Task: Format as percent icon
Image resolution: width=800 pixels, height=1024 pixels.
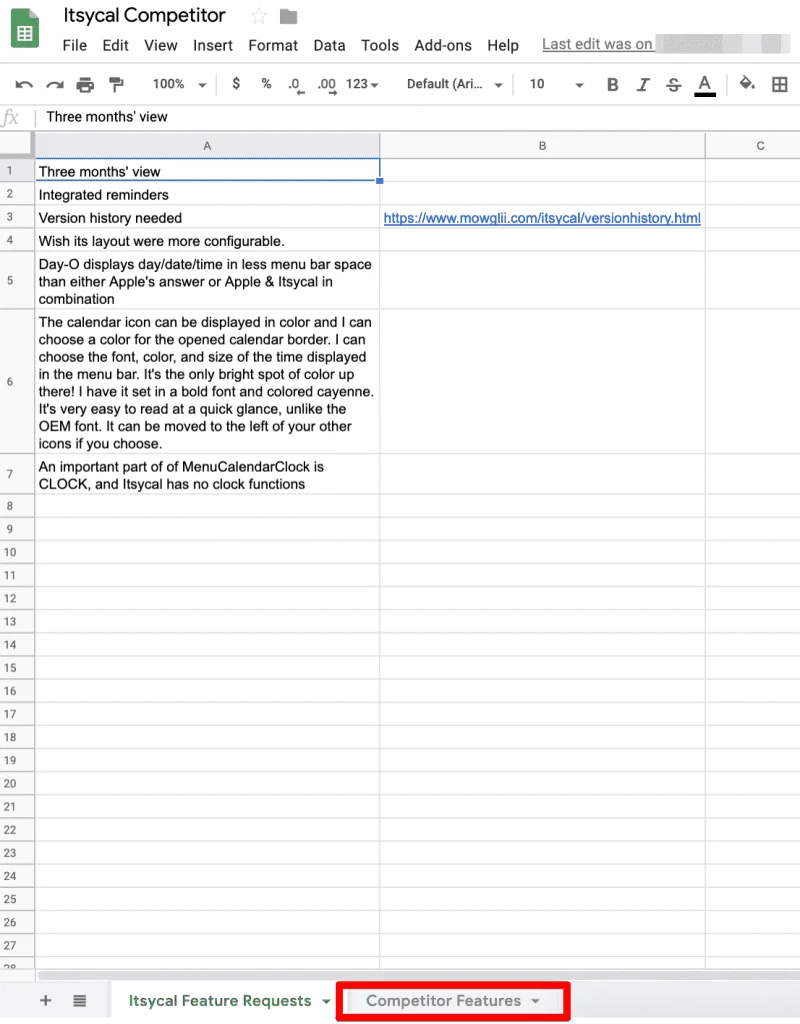Action: [266, 84]
